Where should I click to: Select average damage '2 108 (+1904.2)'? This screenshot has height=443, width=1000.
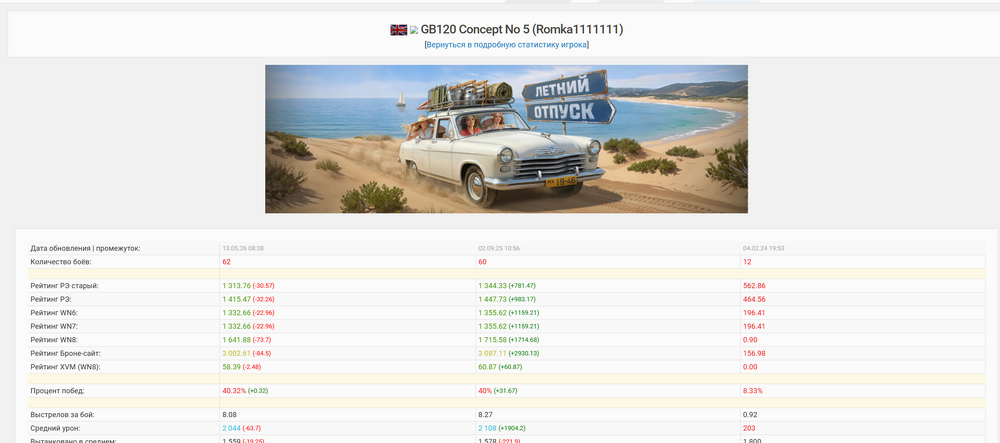coord(502,428)
